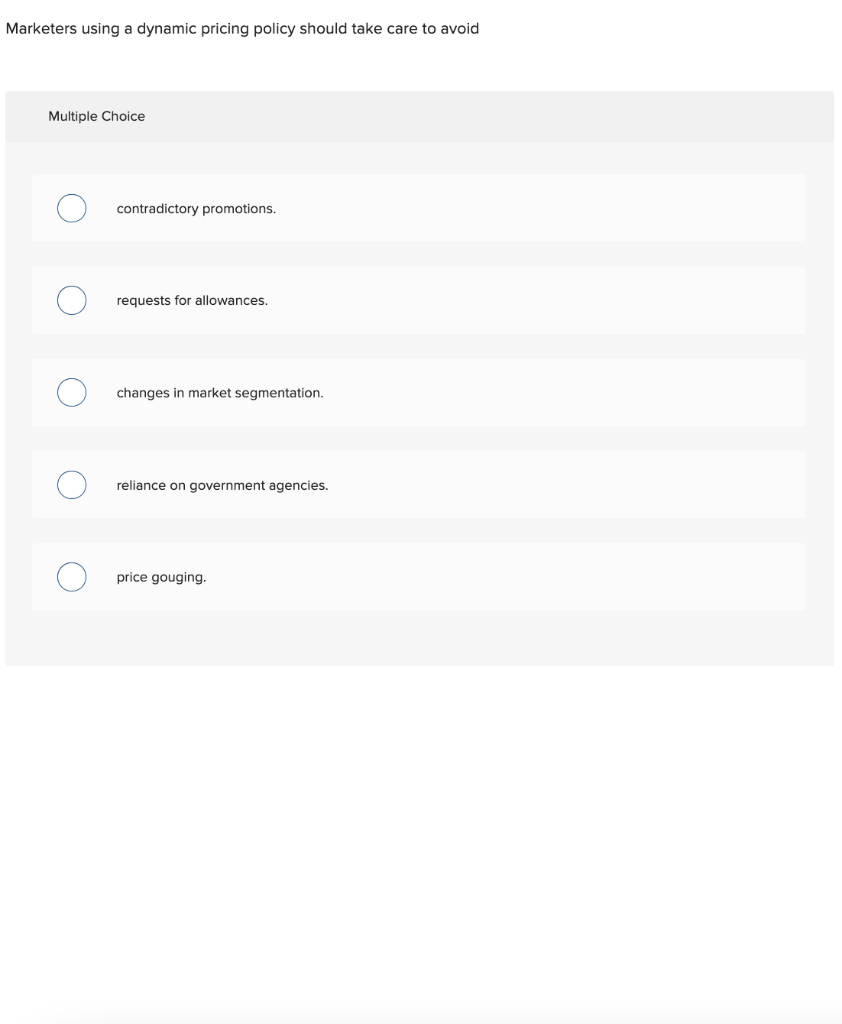
Task: Click the 'contradictory promotions.' answer text
Action: click(196, 209)
